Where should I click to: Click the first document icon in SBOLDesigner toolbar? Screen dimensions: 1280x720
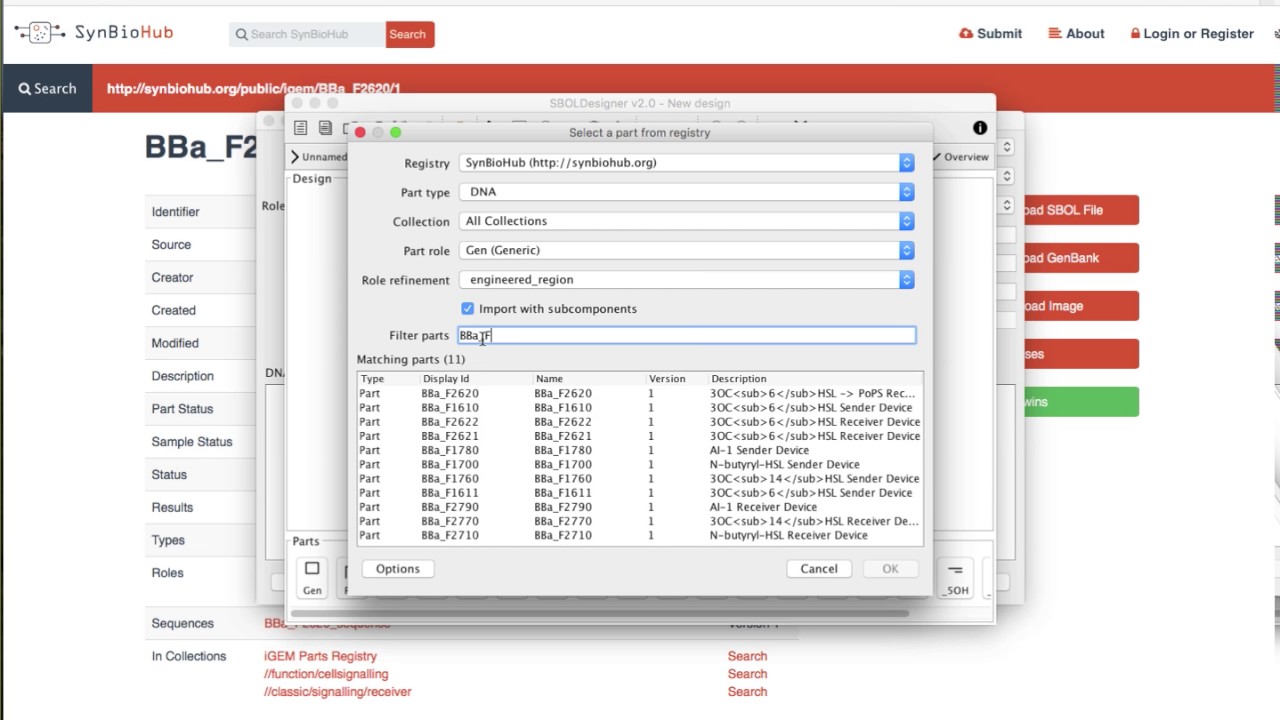[300, 128]
